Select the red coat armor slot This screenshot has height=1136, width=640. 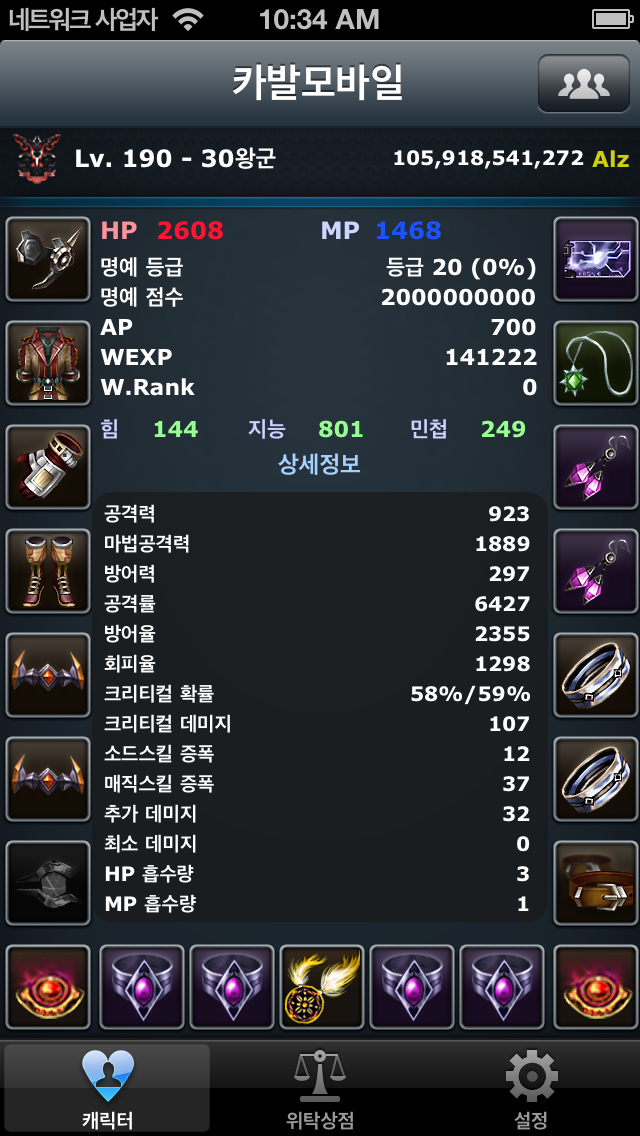[48, 363]
